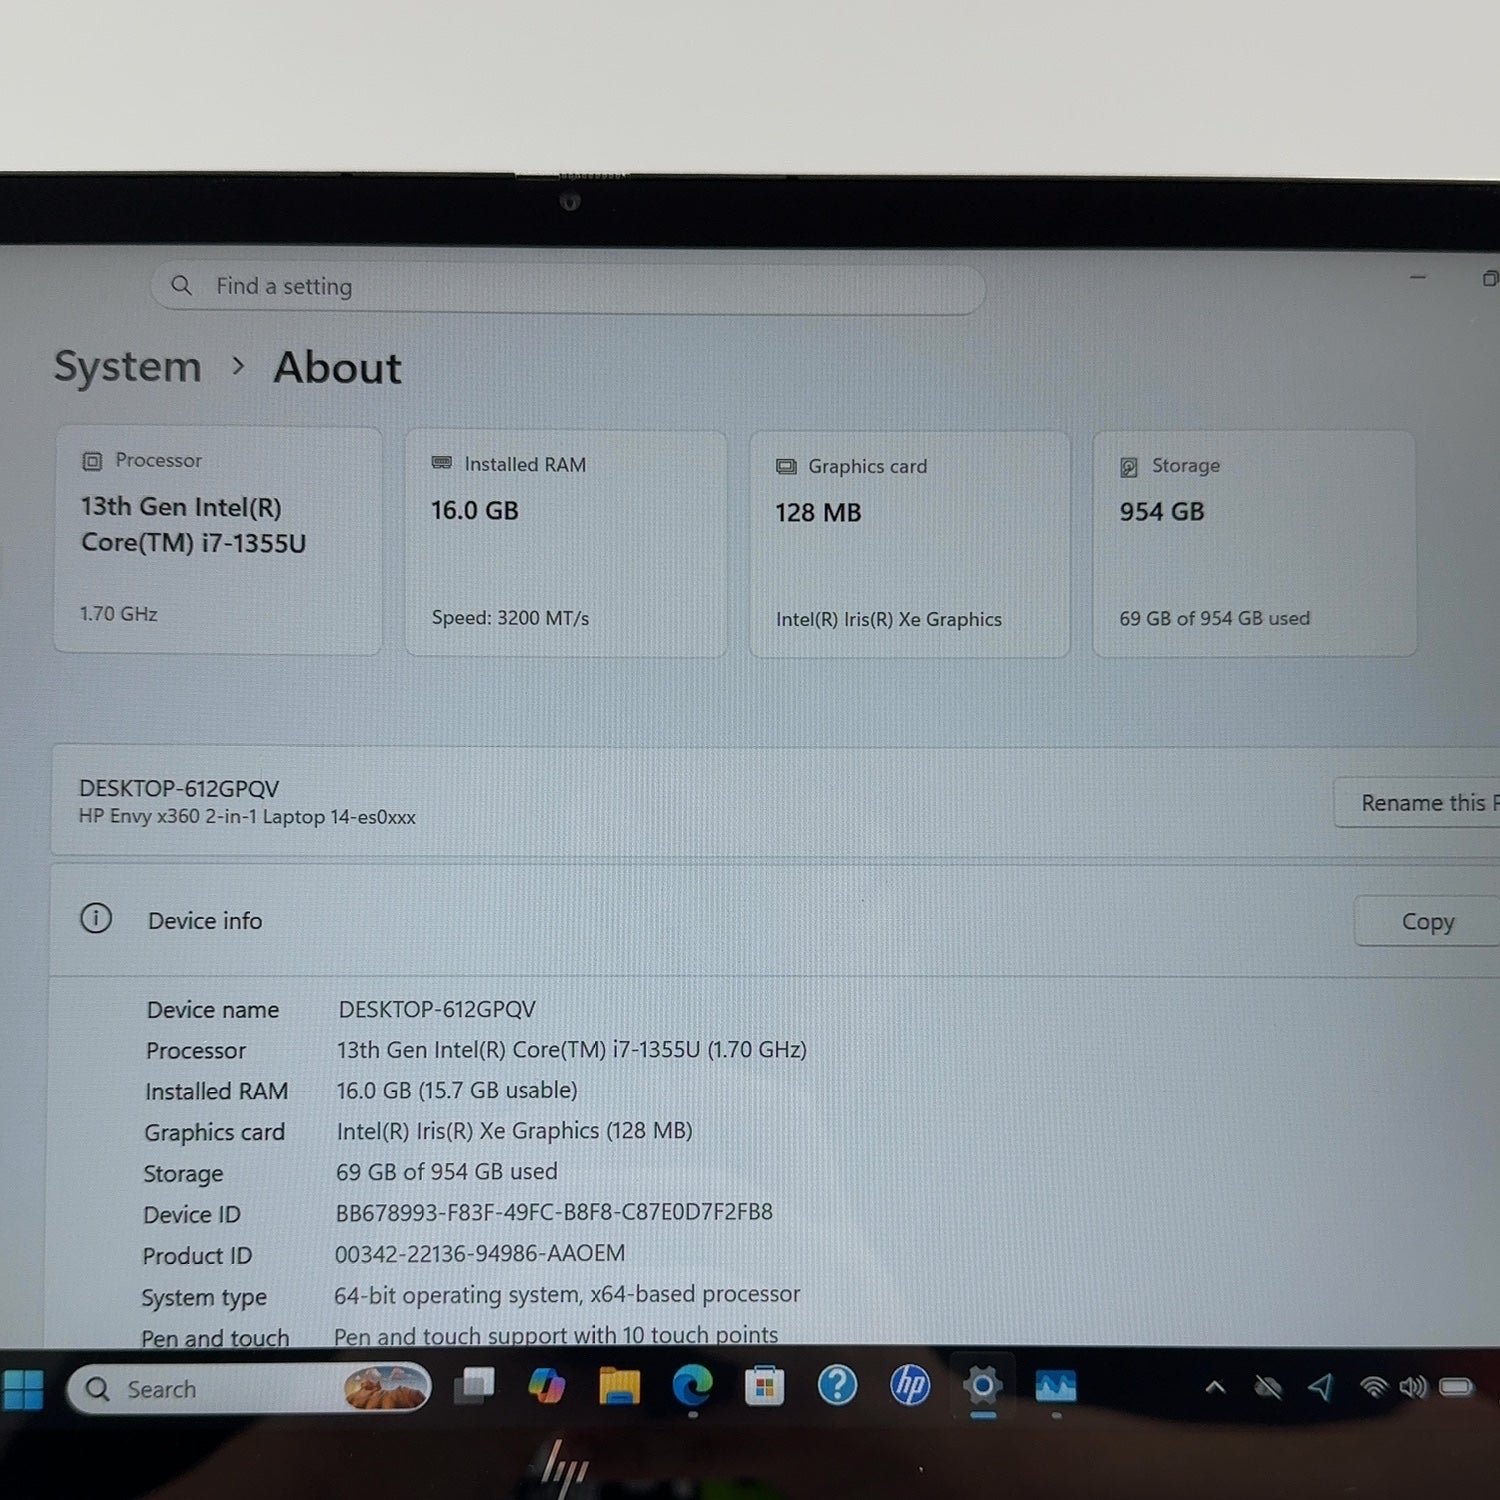This screenshot has width=1500, height=1500.
Task: Click the Settings gear in the taskbar
Action: click(983, 1385)
